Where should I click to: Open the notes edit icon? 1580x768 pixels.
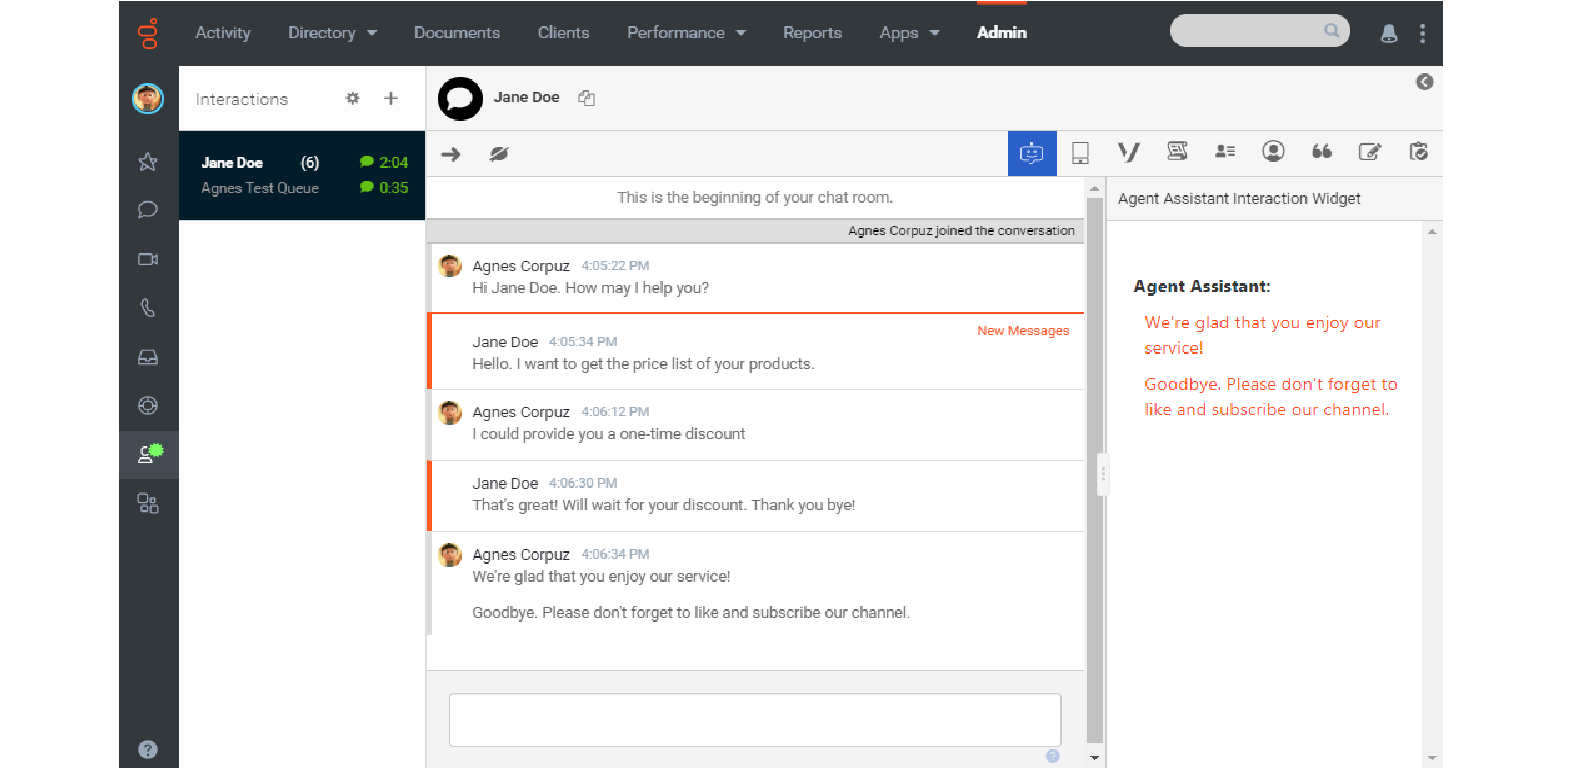(1369, 151)
